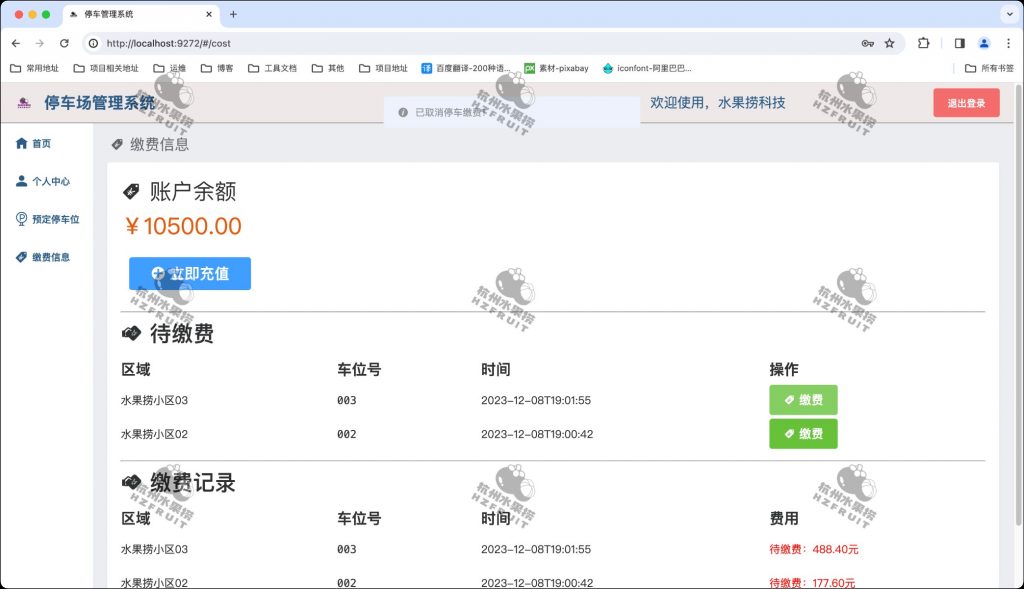Click the 立即充值 recharge button
Viewport: 1024px width, 589px height.
pyautogui.click(x=188, y=273)
